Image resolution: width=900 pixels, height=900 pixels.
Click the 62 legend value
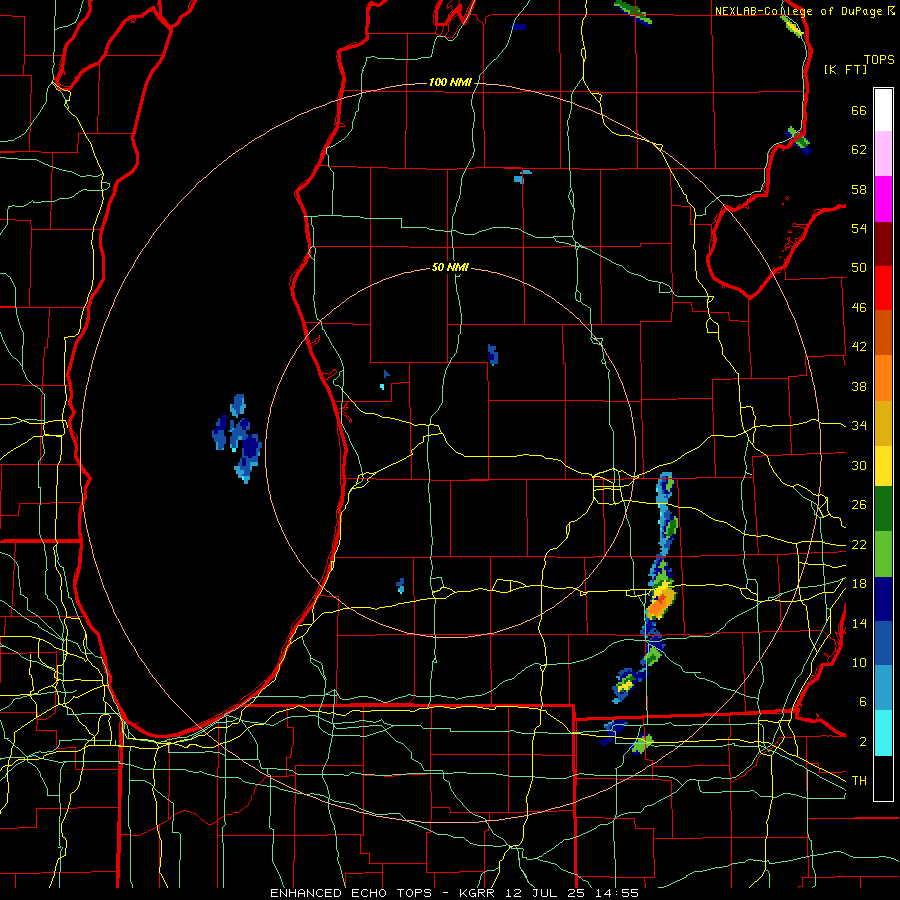[x=859, y=150]
